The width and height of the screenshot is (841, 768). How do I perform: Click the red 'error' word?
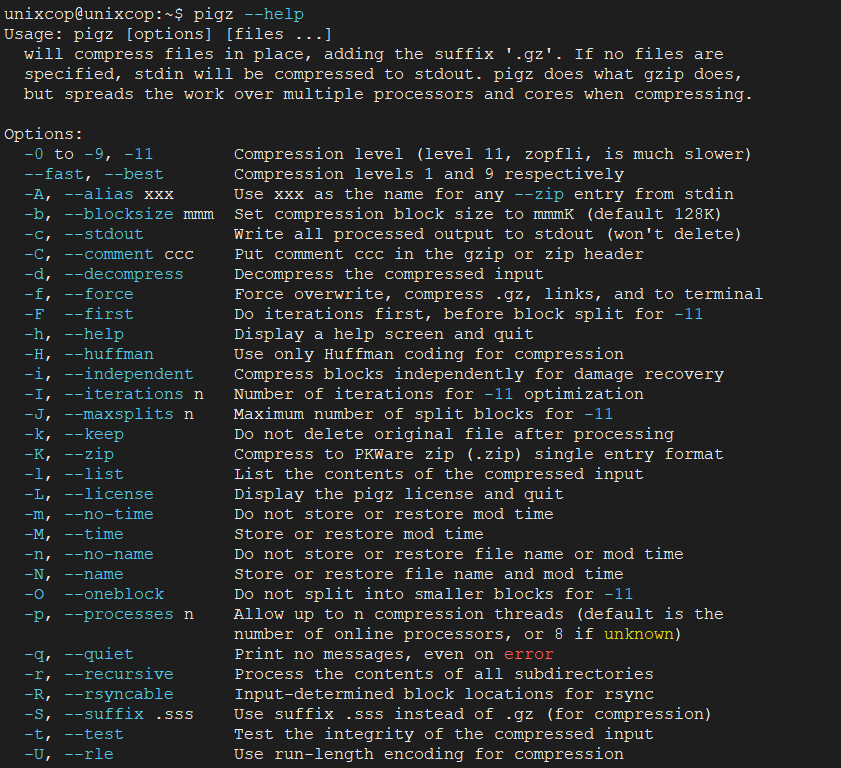pos(529,655)
